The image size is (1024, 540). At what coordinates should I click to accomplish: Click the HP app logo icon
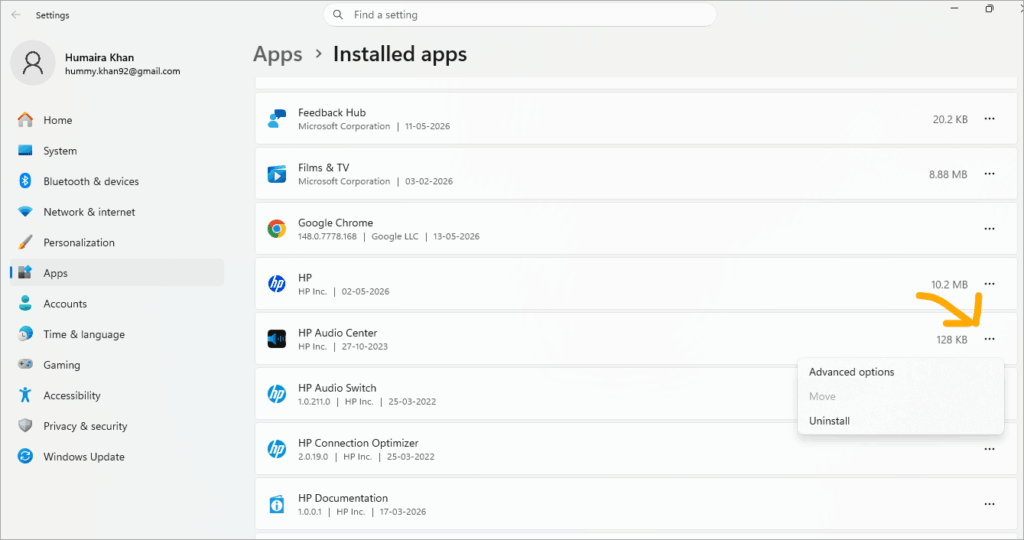(277, 284)
